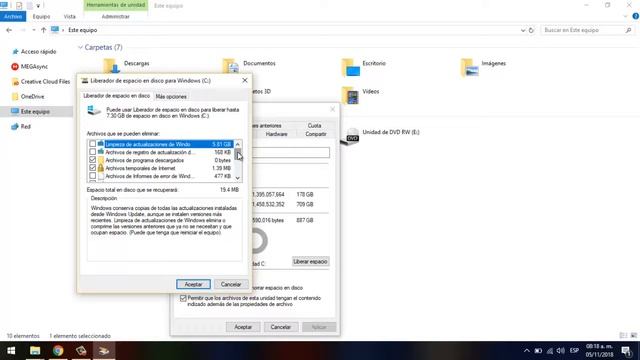Open the Administrar ribbon tab

116,16
